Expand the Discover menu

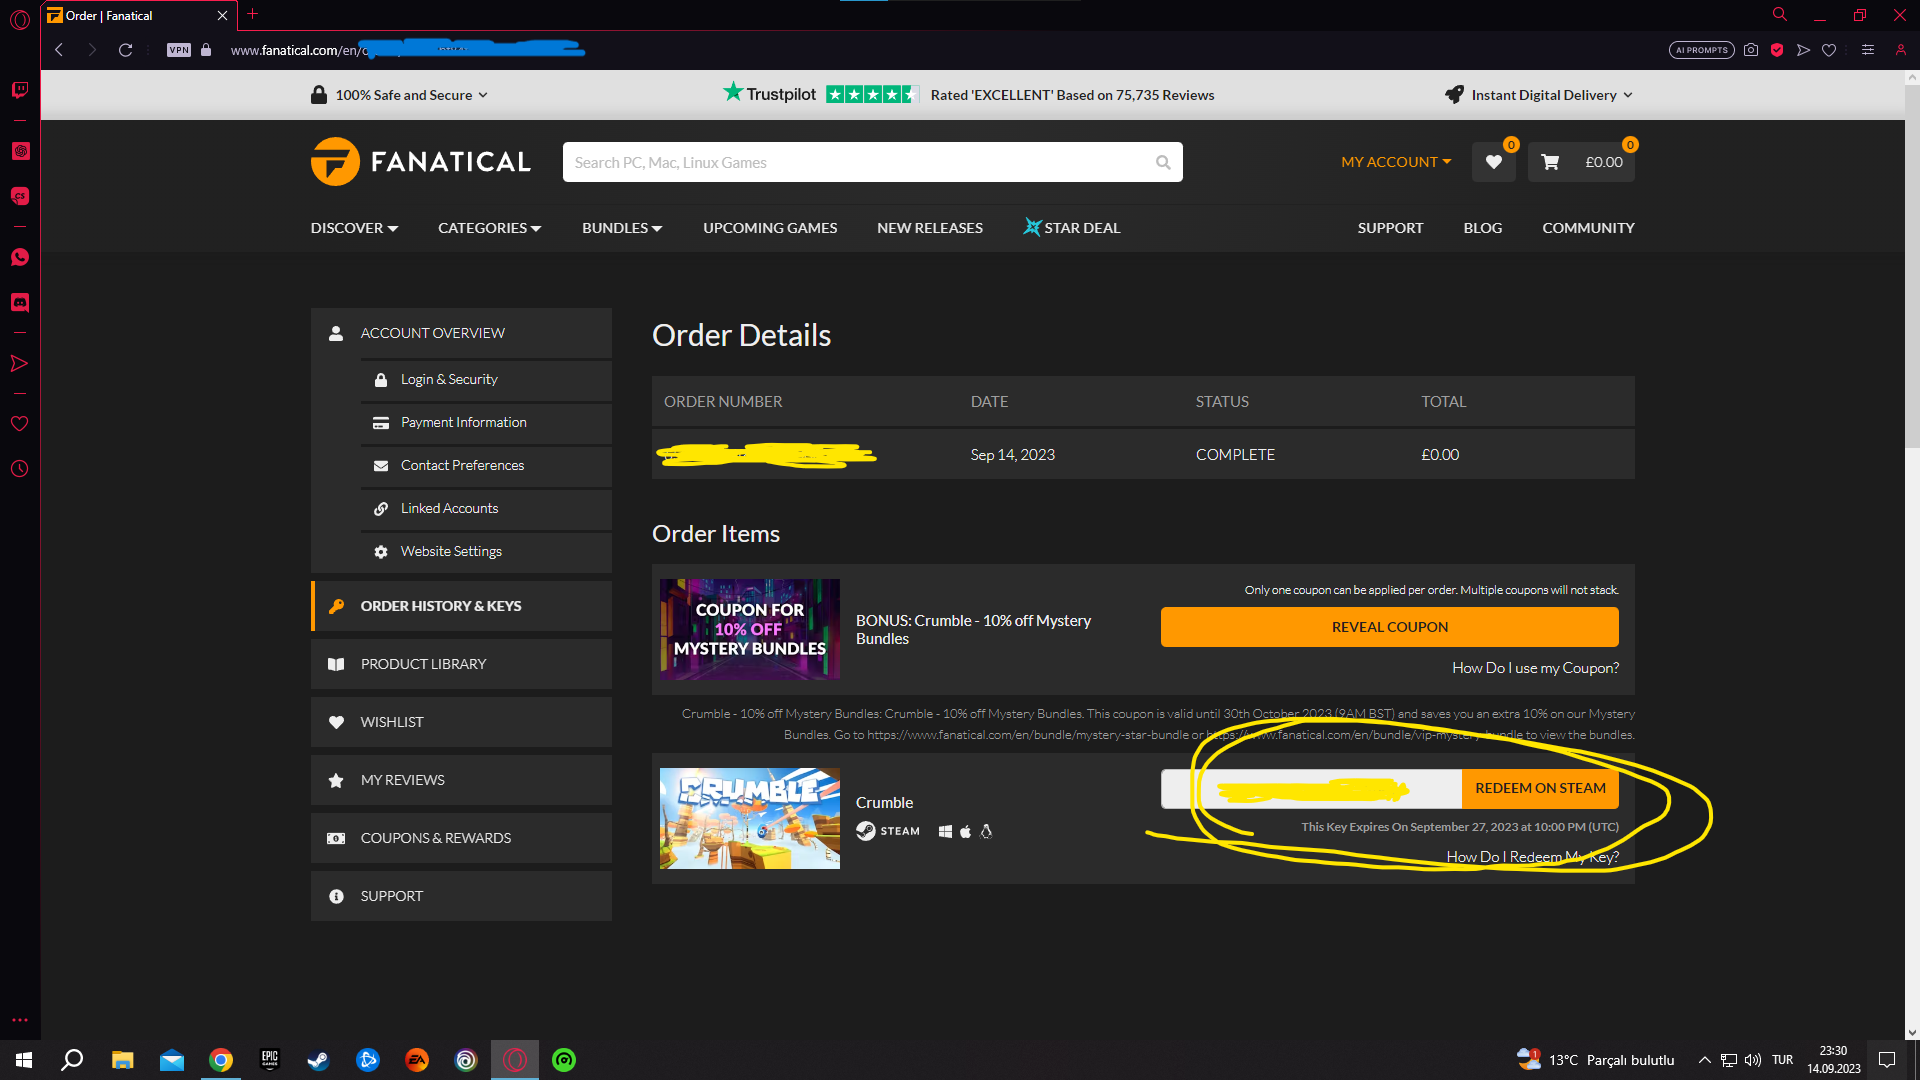(354, 228)
